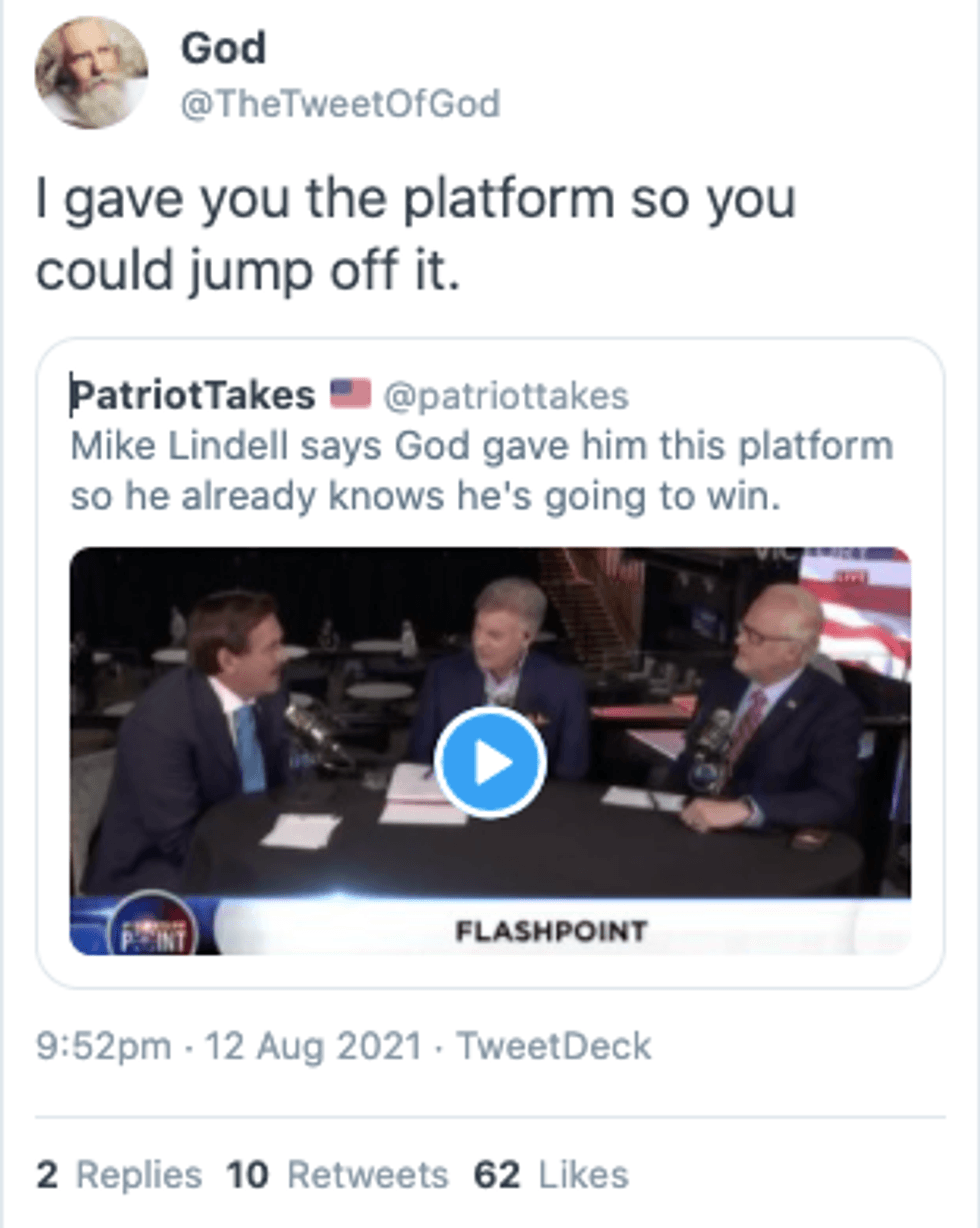Open quoted tweet text about Mike Lindell
This screenshot has width=980, height=1228.
coord(480,471)
